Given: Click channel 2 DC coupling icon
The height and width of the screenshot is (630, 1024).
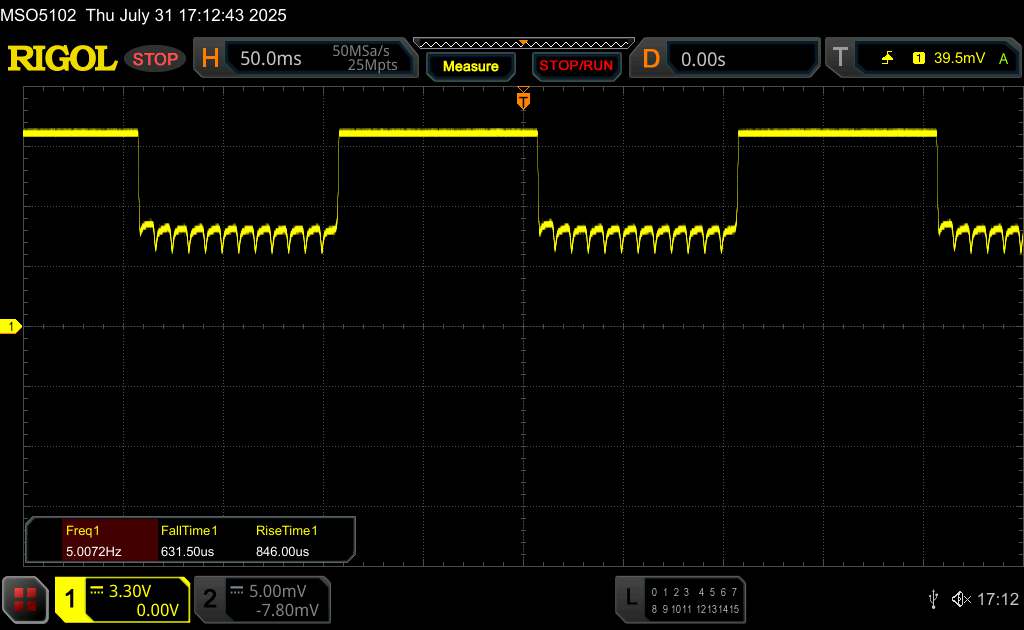Looking at the screenshot, I should (237, 590).
